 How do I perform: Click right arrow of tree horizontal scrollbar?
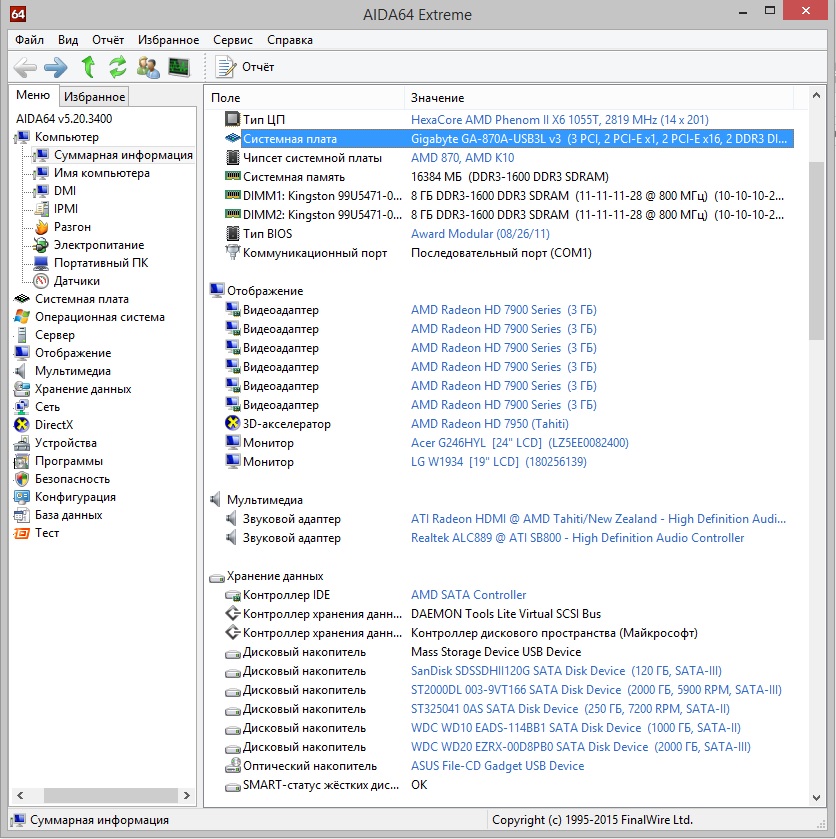186,796
